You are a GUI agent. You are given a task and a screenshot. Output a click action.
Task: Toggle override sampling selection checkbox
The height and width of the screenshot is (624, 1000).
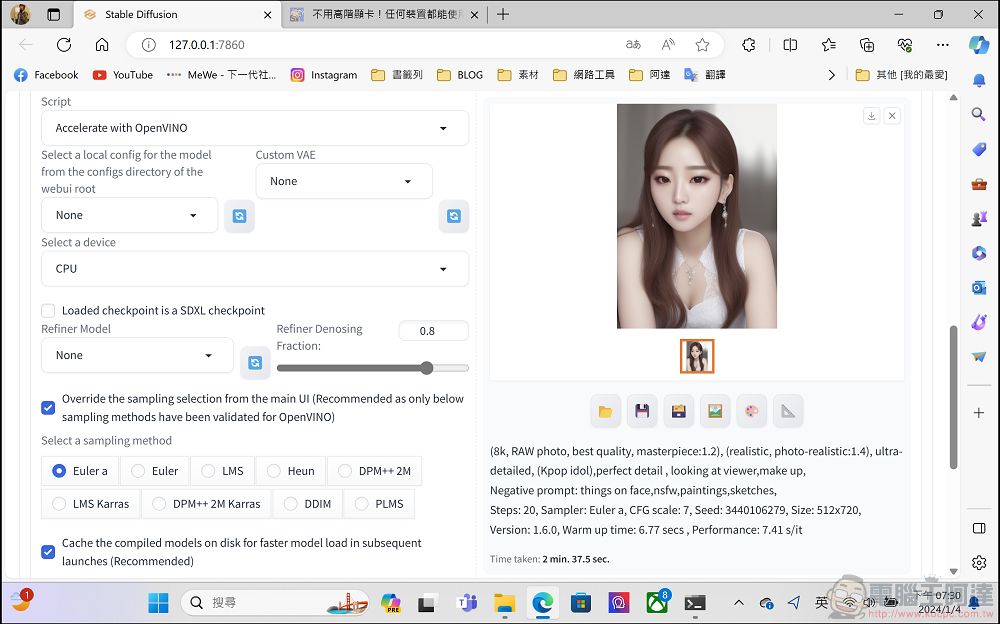[48, 408]
